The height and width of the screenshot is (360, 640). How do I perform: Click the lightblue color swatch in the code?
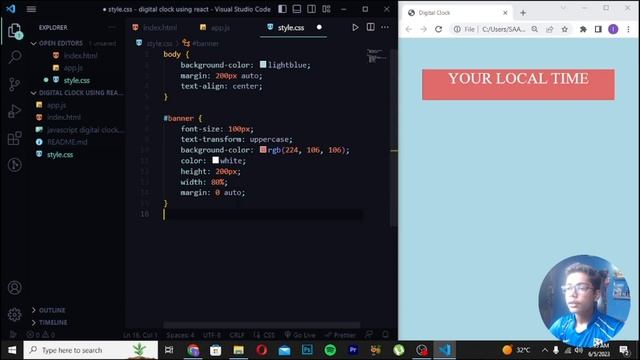tap(263, 64)
